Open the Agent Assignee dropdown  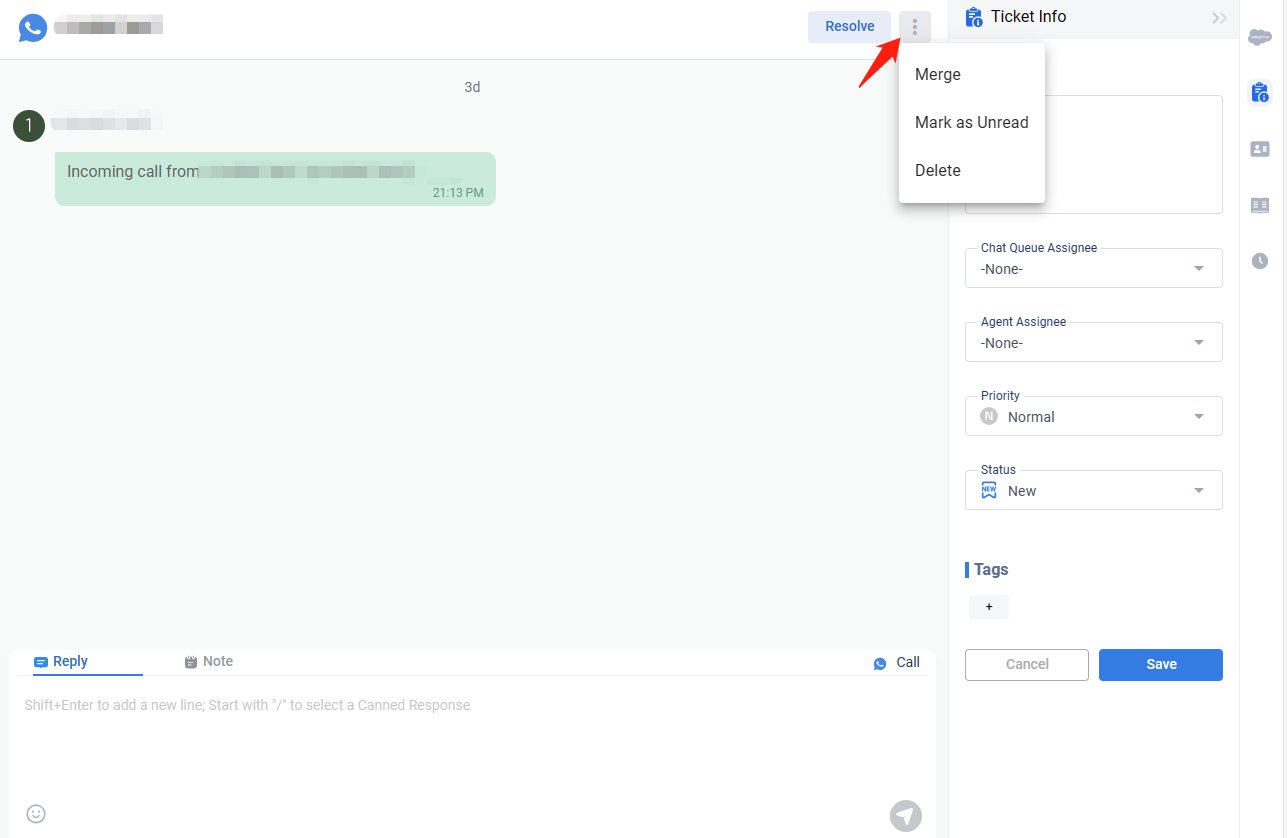(x=1093, y=343)
